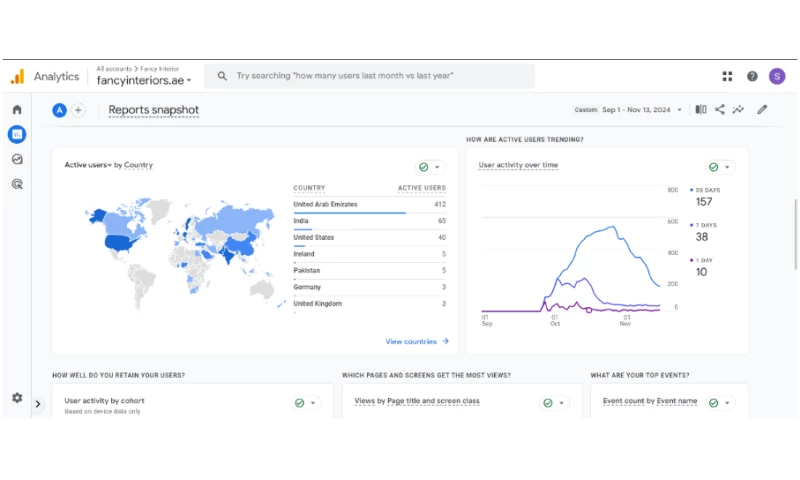The width and height of the screenshot is (800, 480).
Task: Open User activity over time status dropdown
Action: 719,167
